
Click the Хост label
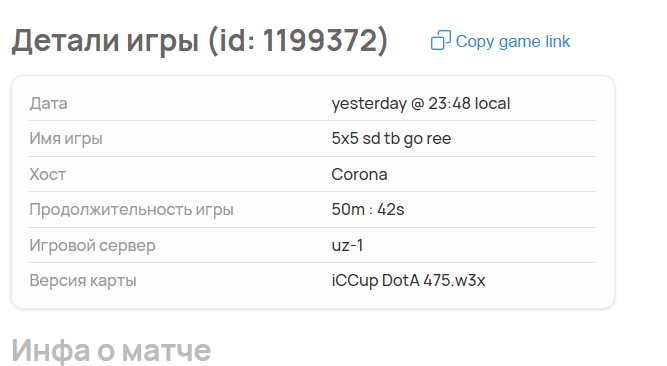tap(48, 174)
